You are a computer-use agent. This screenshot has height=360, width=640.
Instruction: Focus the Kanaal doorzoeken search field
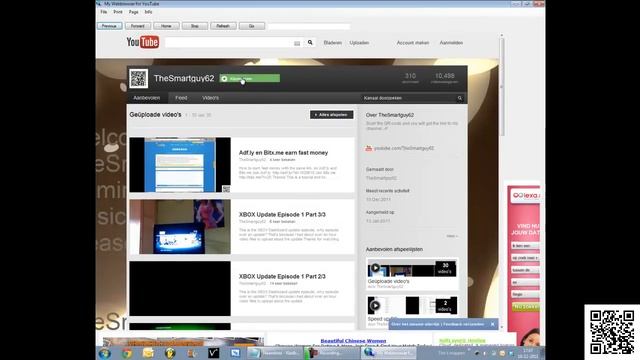[x=409, y=98]
